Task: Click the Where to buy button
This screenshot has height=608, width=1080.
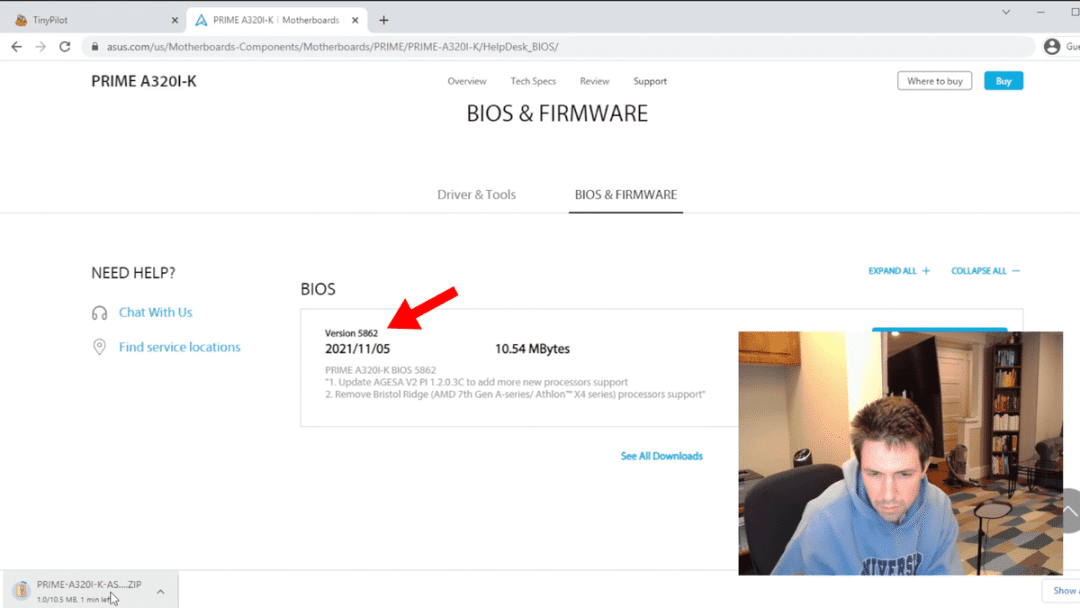Action: click(x=934, y=82)
